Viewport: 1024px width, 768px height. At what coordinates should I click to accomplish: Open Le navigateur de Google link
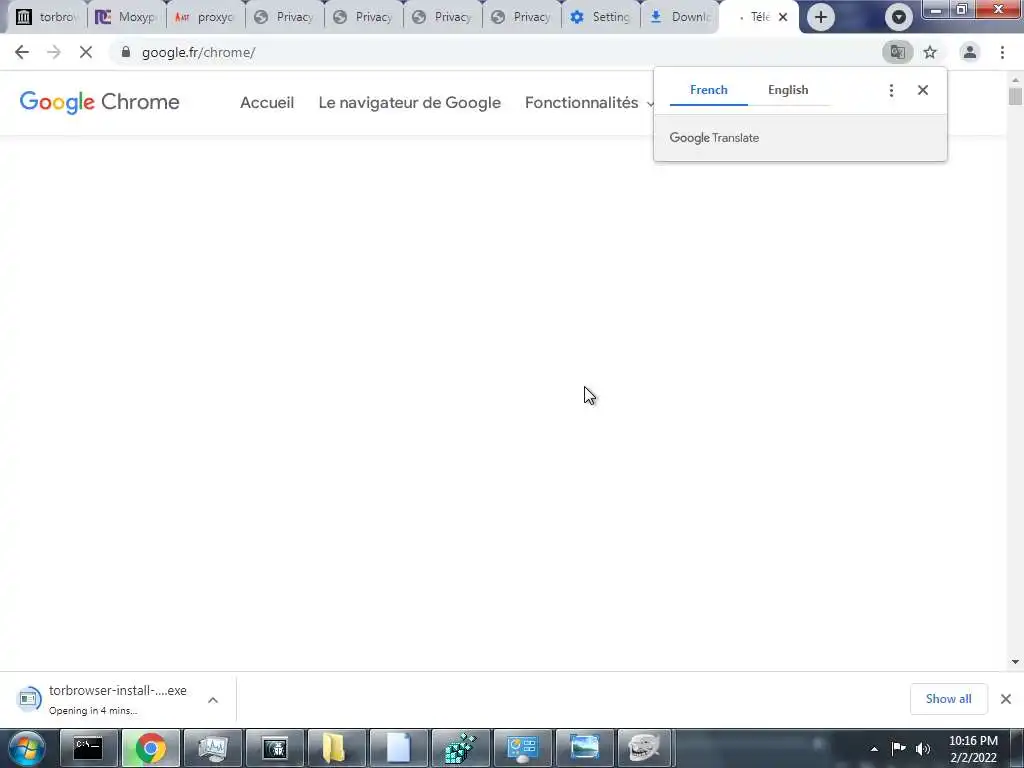coord(409,103)
